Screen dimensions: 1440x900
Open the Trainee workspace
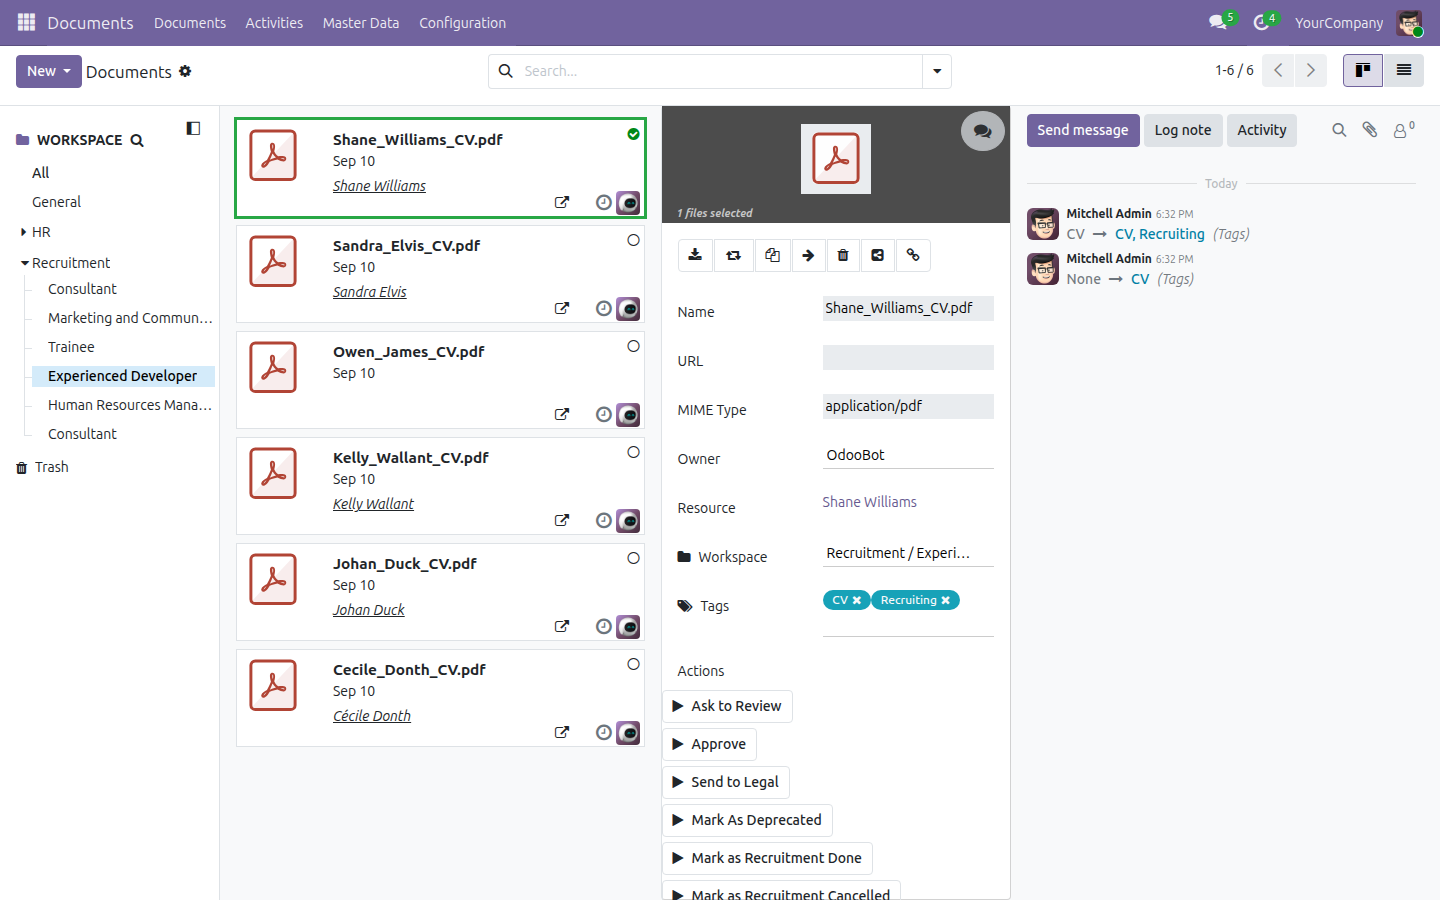pos(71,347)
